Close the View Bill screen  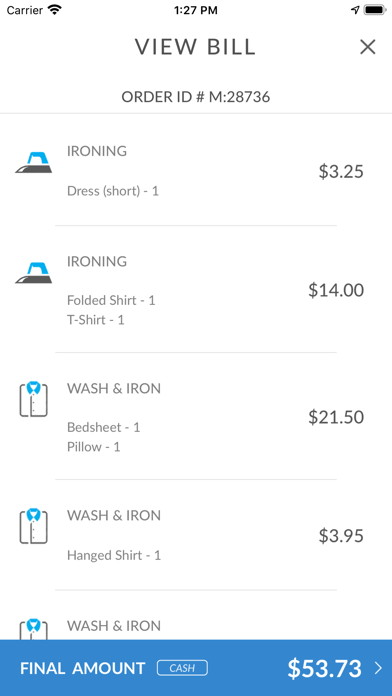[x=368, y=47]
